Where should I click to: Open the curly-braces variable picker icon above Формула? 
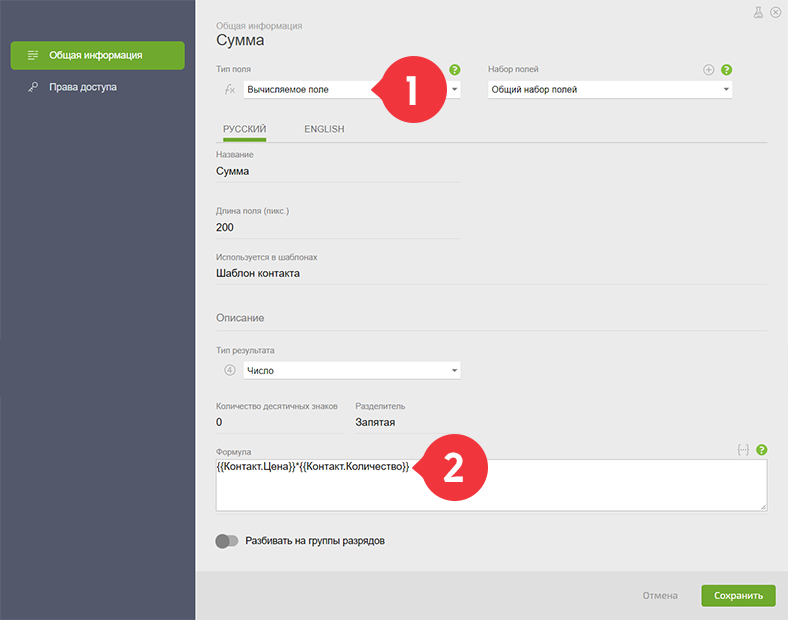tap(743, 450)
